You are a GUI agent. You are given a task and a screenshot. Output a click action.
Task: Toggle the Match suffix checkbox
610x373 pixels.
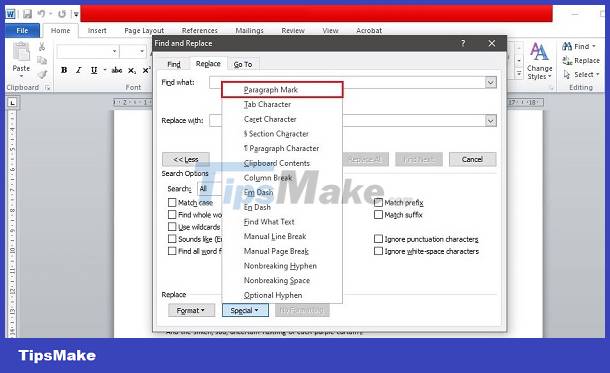pyautogui.click(x=378, y=215)
